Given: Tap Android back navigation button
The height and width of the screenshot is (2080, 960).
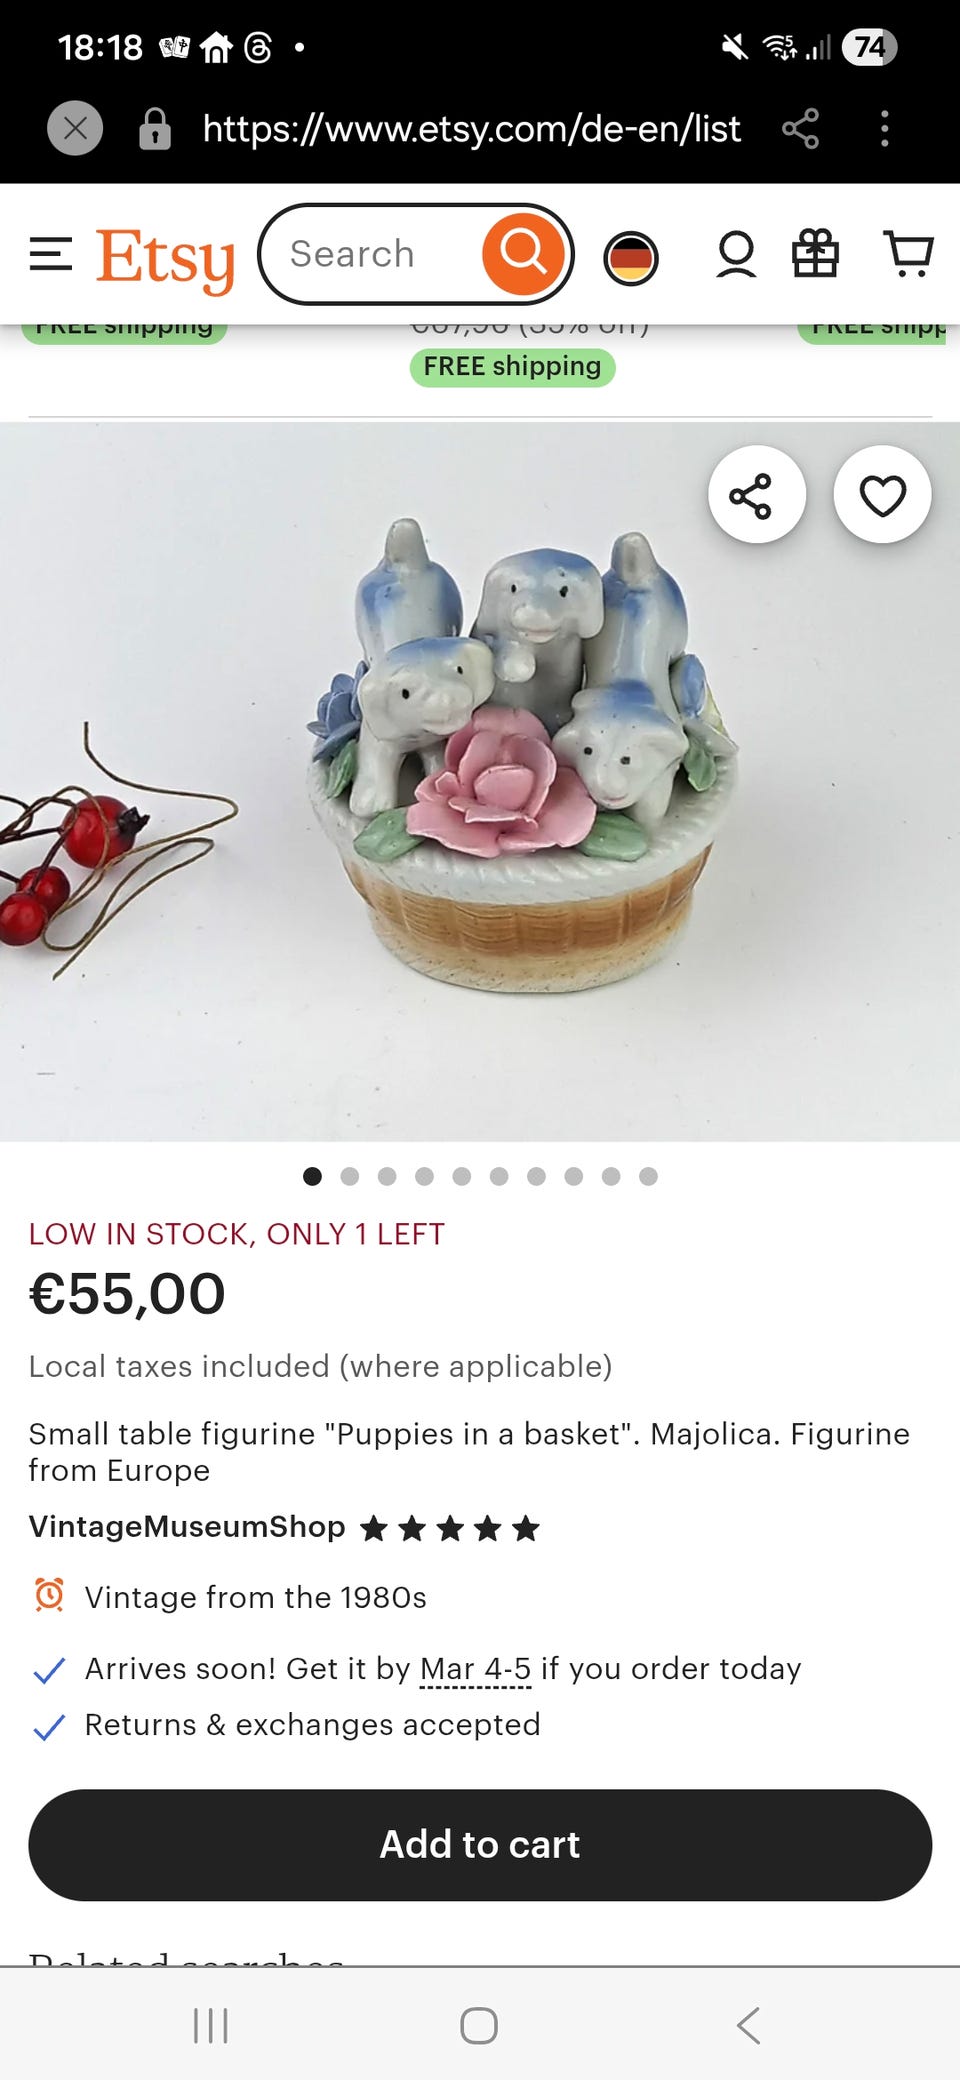Looking at the screenshot, I should [x=748, y=2025].
